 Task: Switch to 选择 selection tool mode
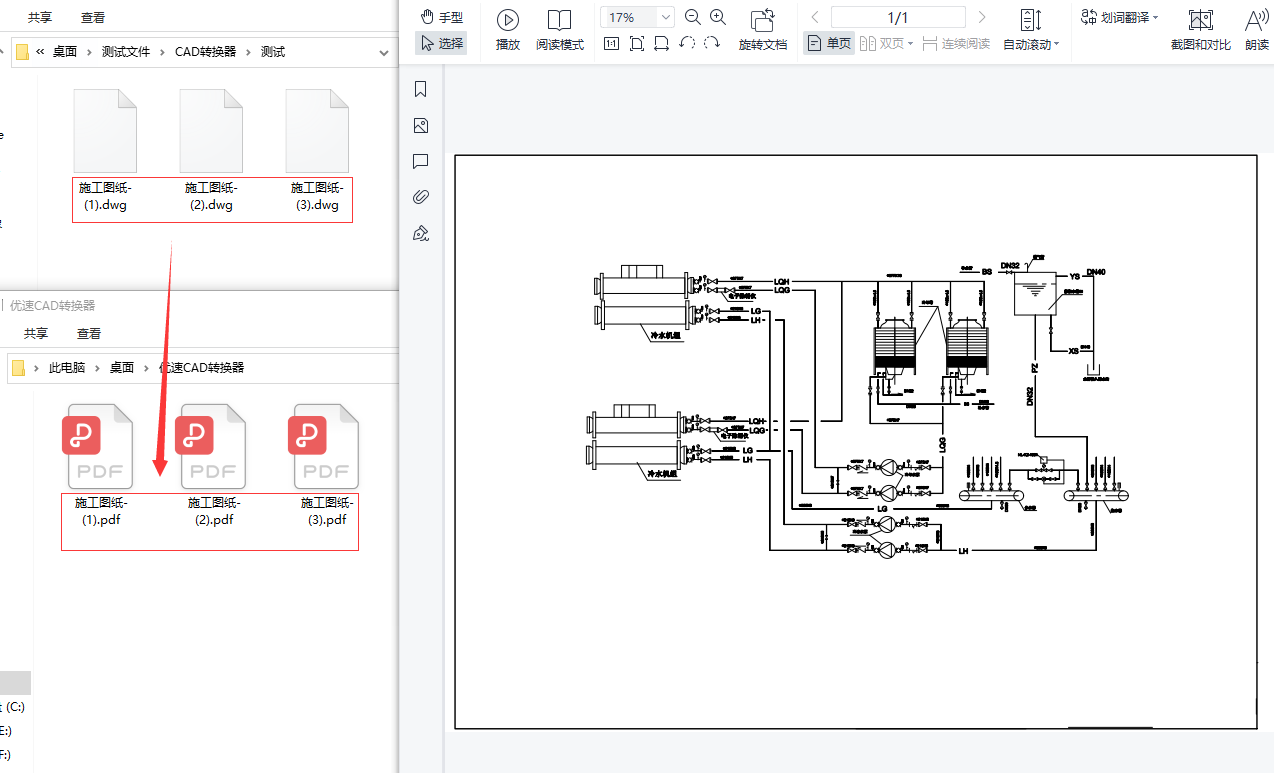click(441, 43)
